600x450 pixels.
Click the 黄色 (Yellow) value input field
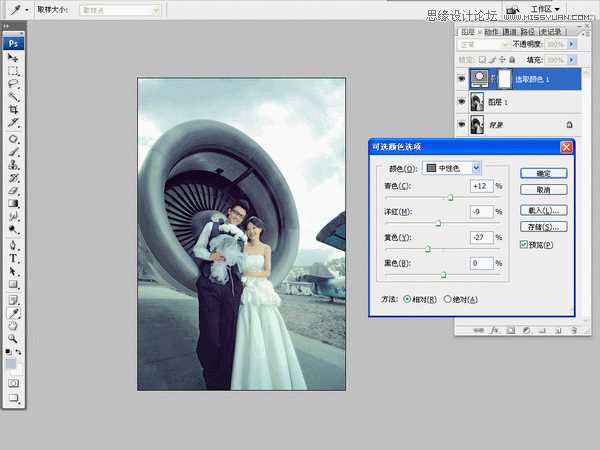(x=481, y=237)
